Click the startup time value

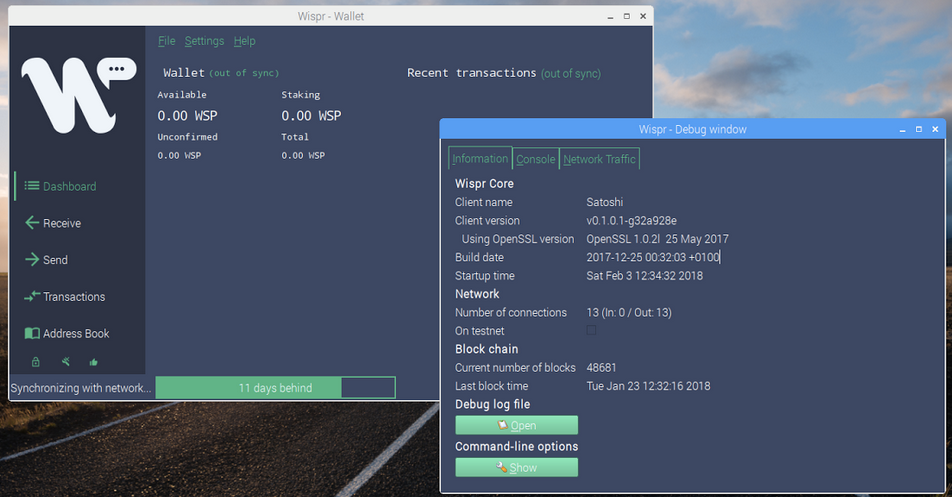coord(644,276)
